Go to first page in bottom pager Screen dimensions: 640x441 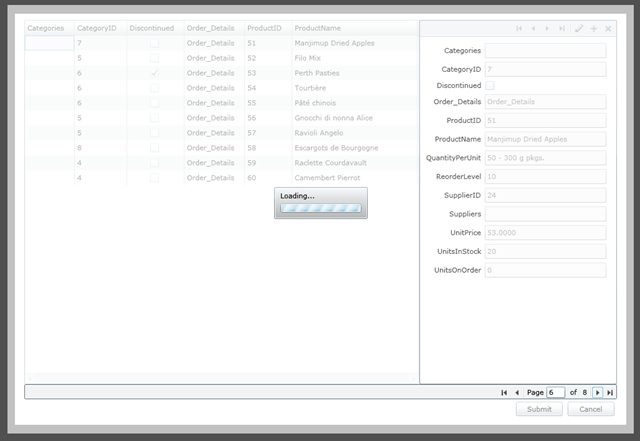[x=504, y=393]
